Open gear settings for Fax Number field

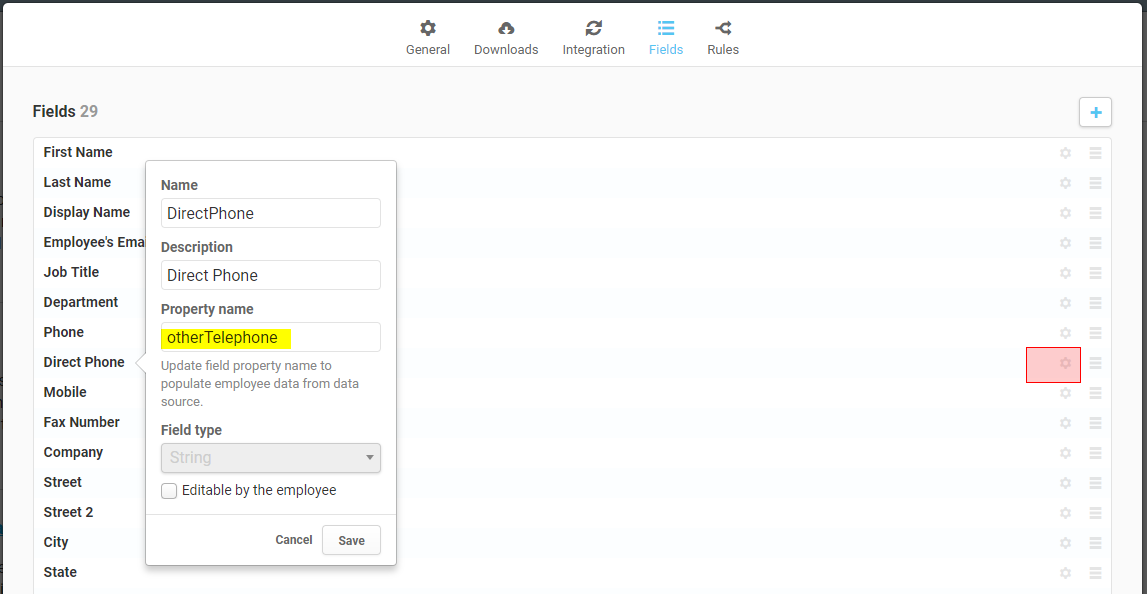(x=1065, y=423)
